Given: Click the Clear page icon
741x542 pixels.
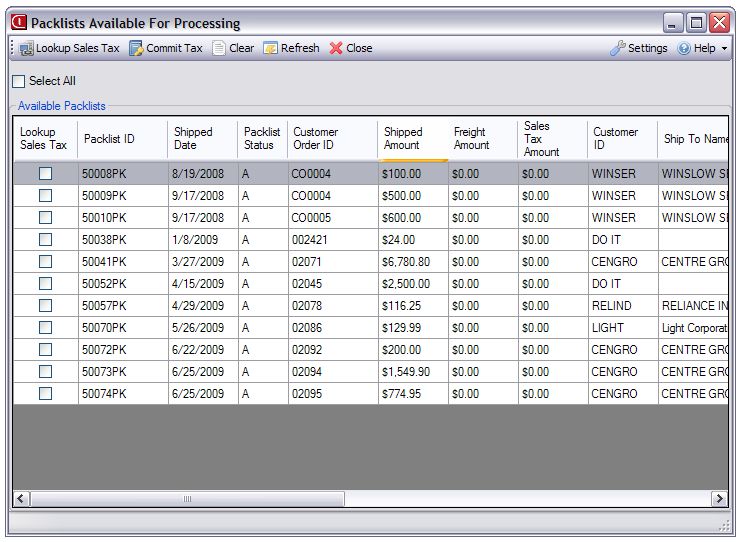Looking at the screenshot, I should tap(219, 48).
